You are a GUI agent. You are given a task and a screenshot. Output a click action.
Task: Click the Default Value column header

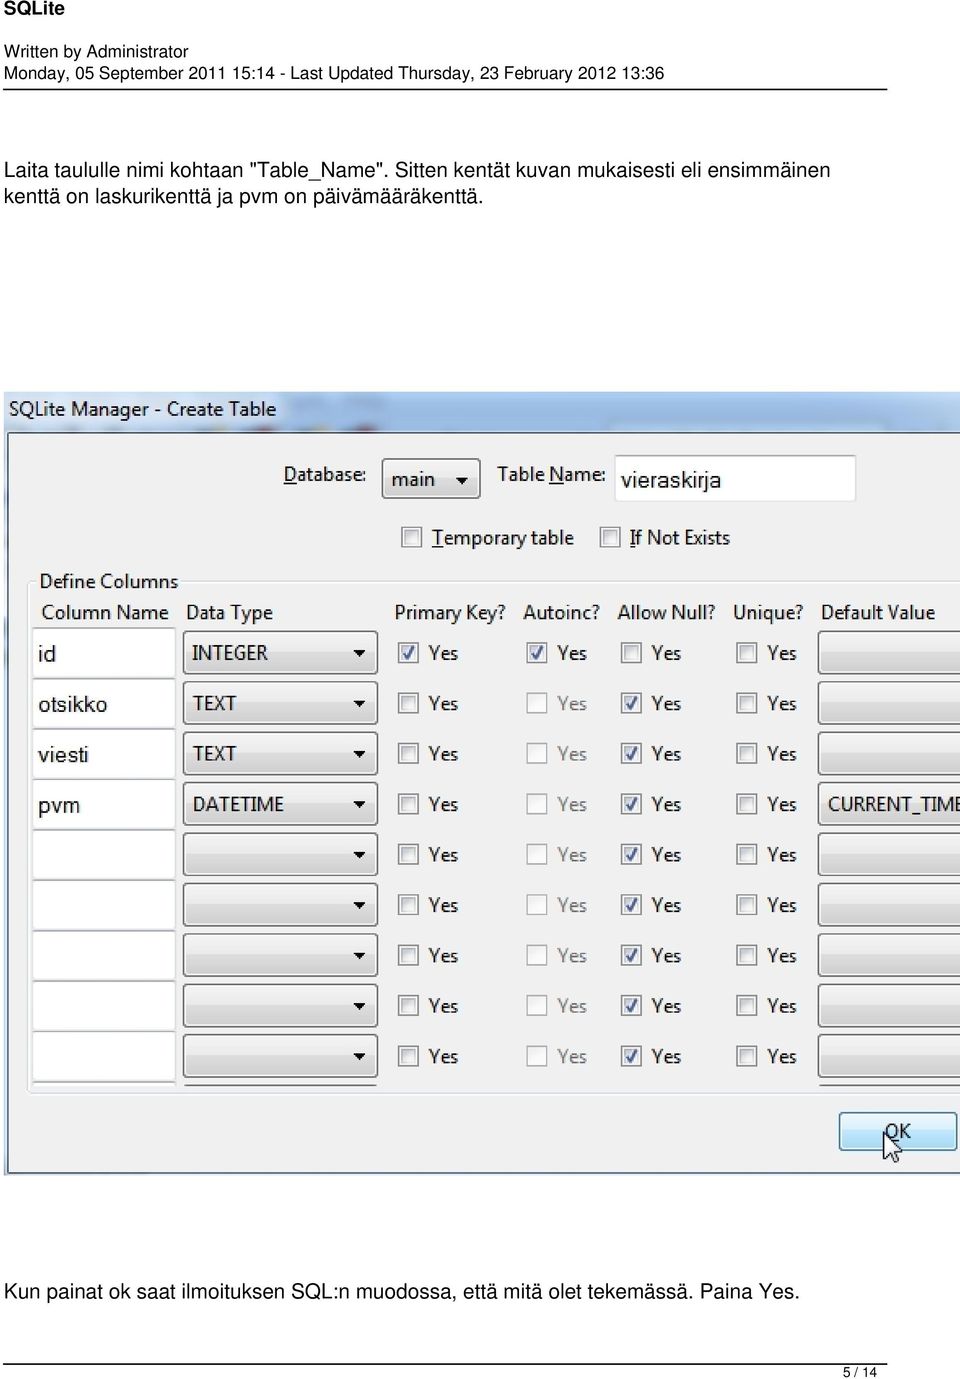point(878,612)
